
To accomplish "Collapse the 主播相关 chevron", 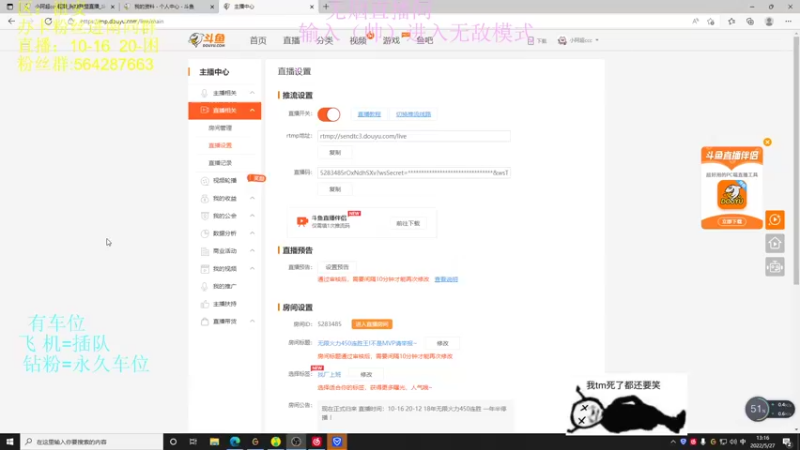I will point(252,93).
